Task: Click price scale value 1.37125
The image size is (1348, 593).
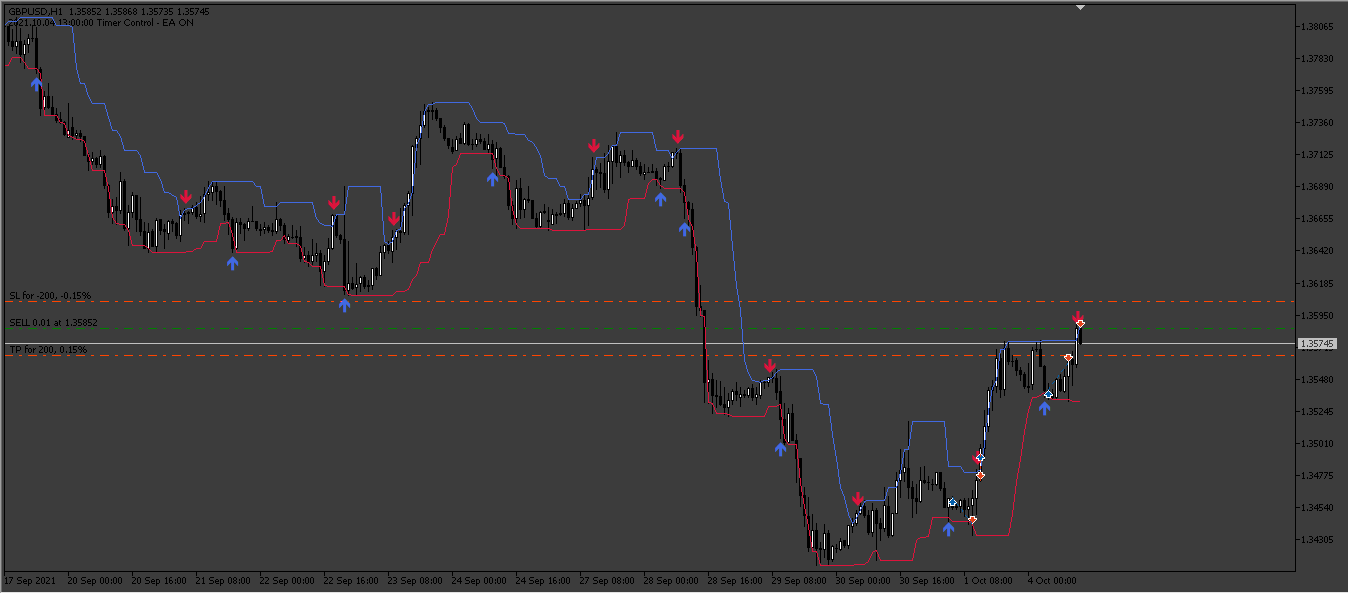Action: point(1316,155)
